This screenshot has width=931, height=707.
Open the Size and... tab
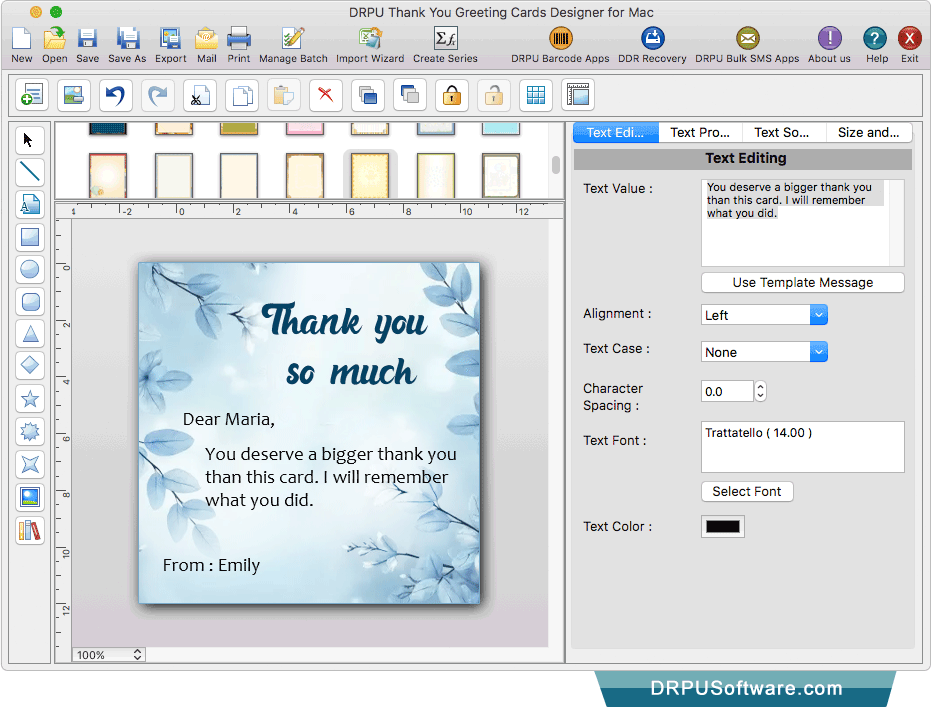(868, 132)
